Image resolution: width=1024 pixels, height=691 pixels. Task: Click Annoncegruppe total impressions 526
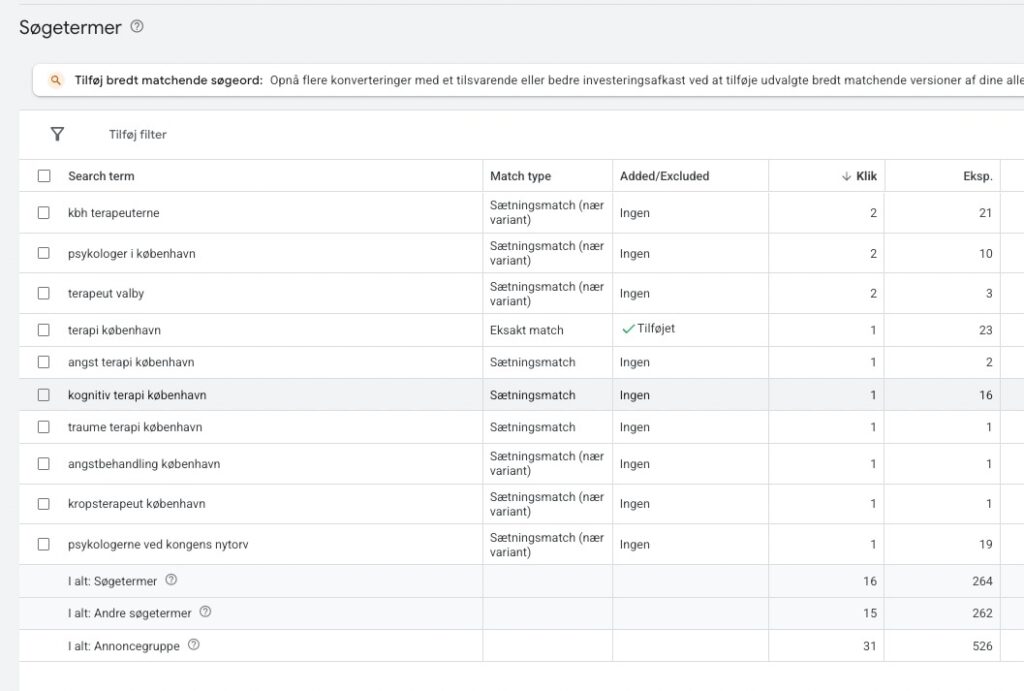point(982,646)
